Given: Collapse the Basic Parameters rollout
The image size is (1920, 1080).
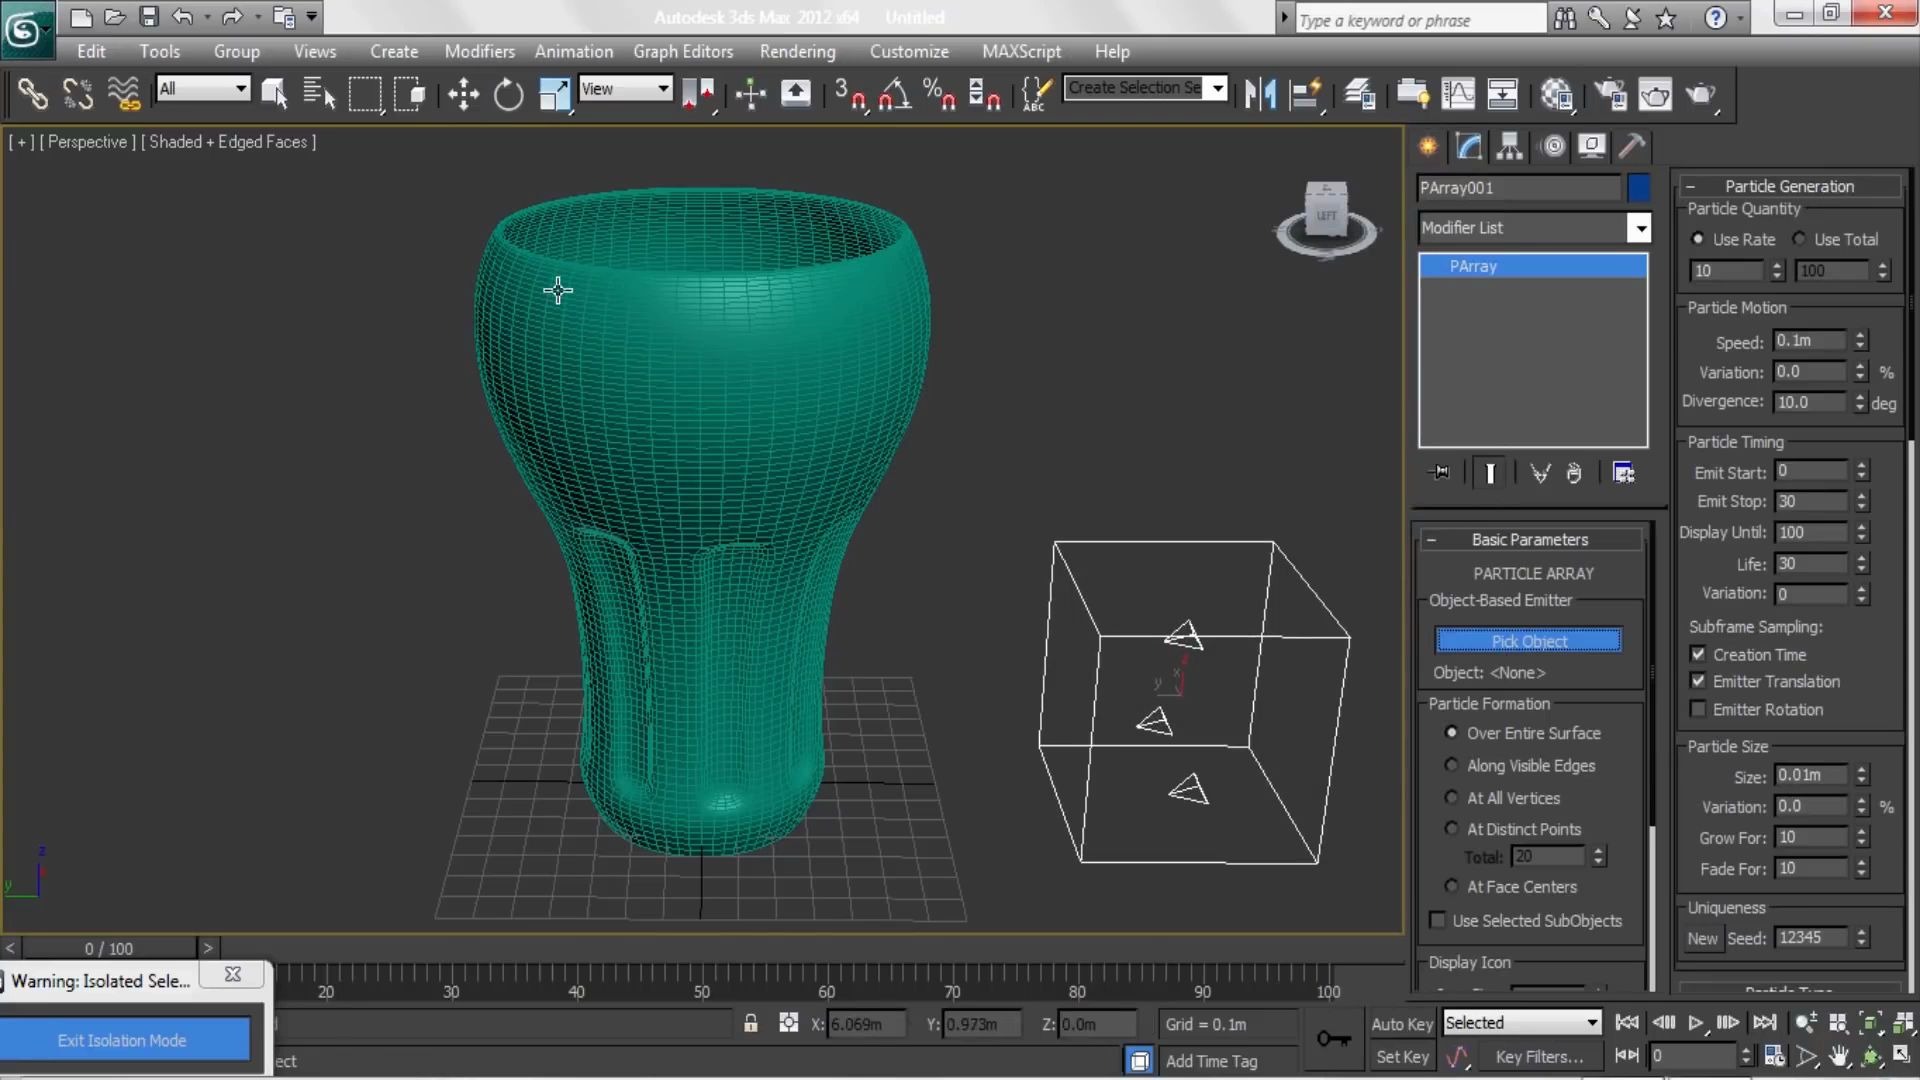Looking at the screenshot, I should pos(1432,539).
